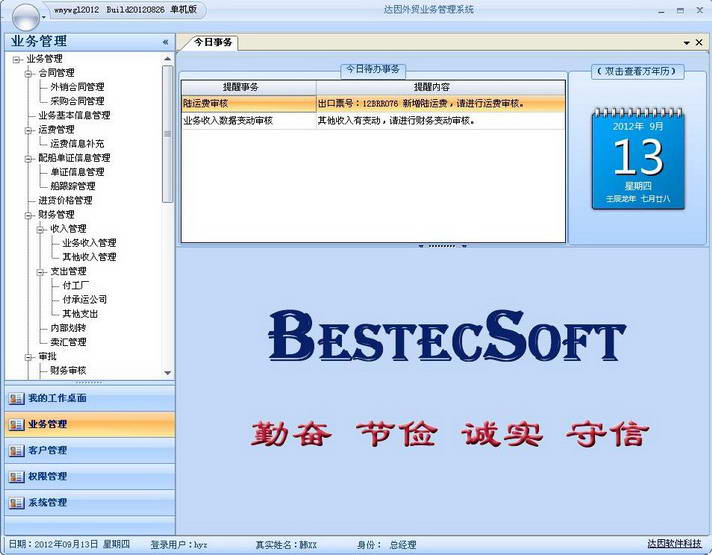Image resolution: width=712 pixels, height=555 pixels.
Task: Switch to the 今日事务 tab
Action: 213,42
